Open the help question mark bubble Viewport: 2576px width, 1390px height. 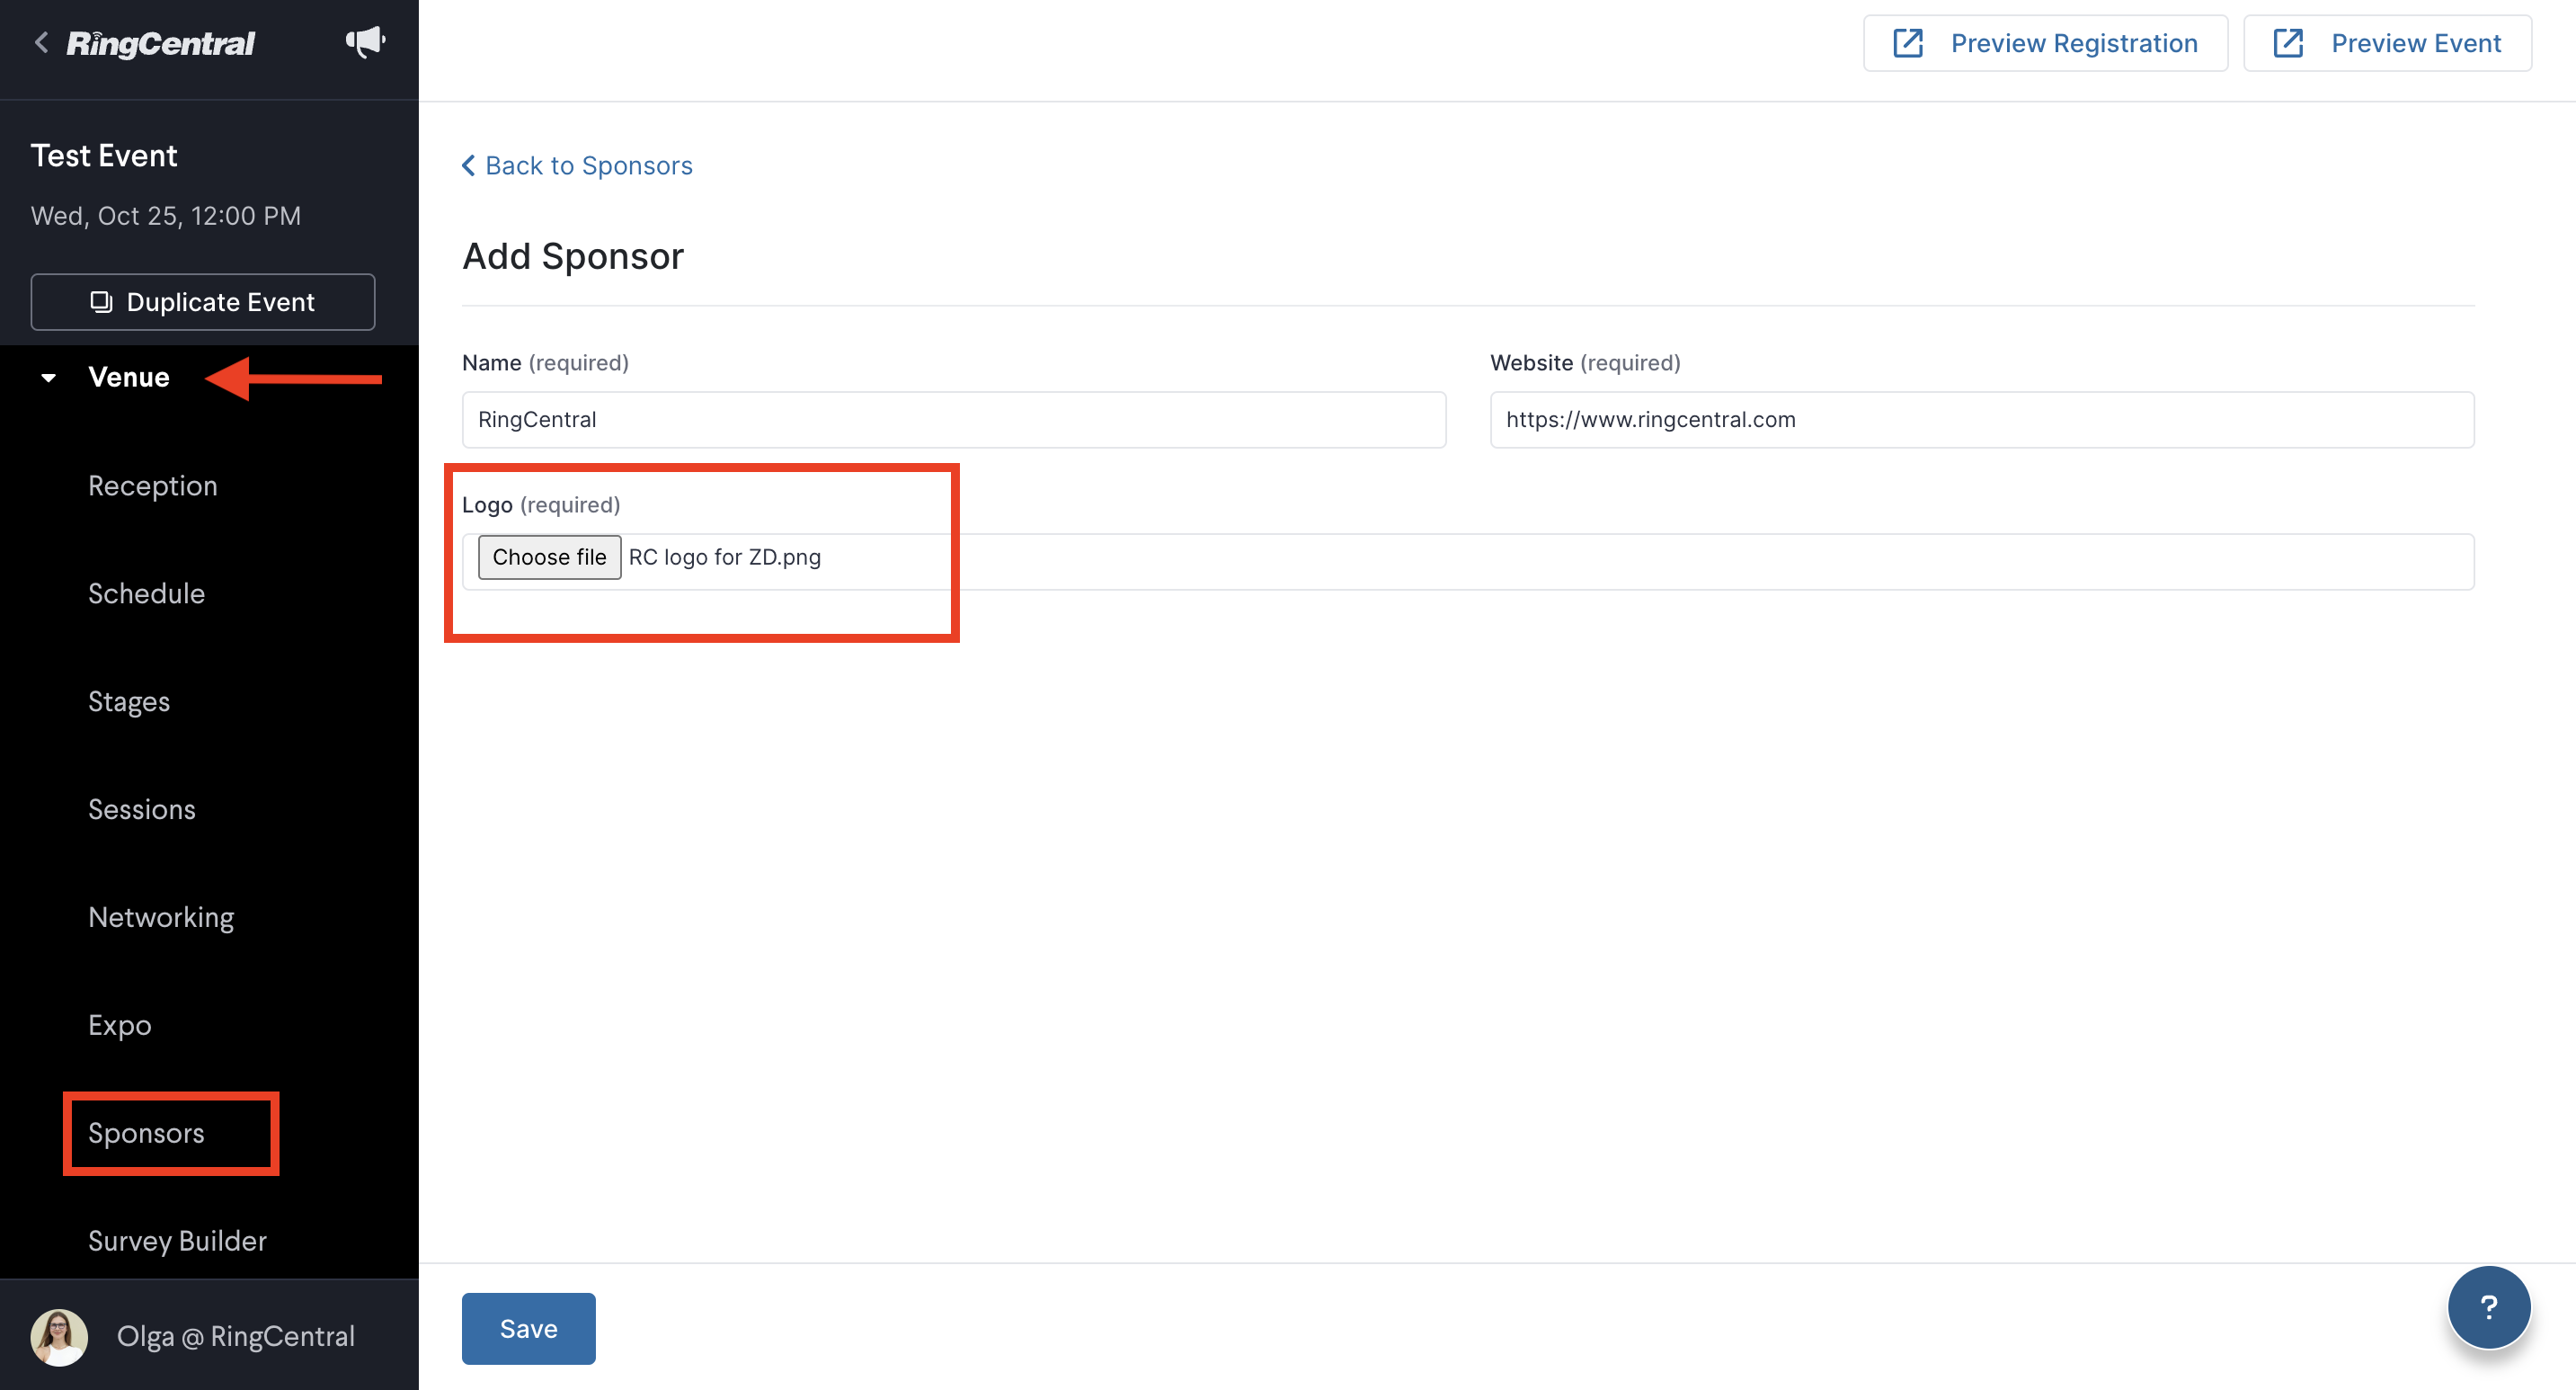pyautogui.click(x=2488, y=1307)
